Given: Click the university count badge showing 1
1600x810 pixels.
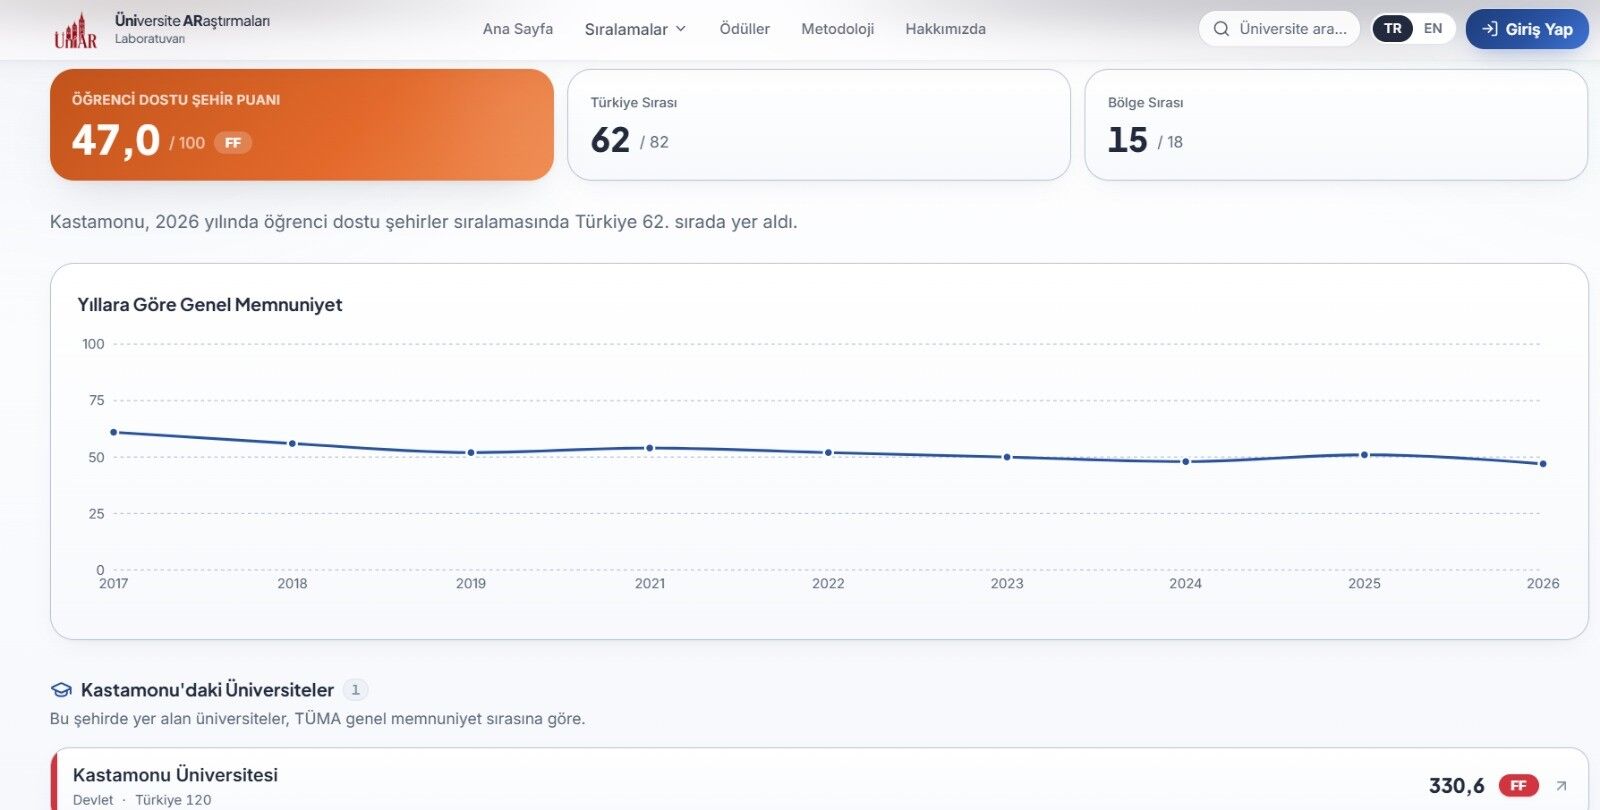Looking at the screenshot, I should pos(355,690).
